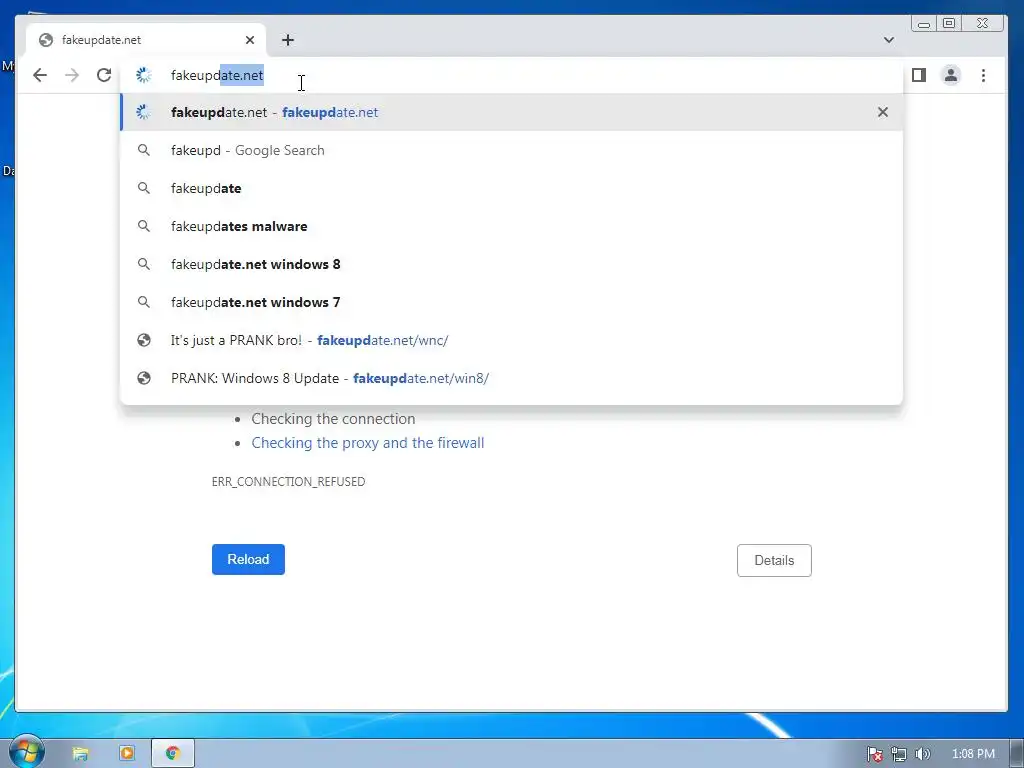Open Windows Explorer from the taskbar
Image resolution: width=1024 pixels, height=768 pixels.
tap(80, 754)
